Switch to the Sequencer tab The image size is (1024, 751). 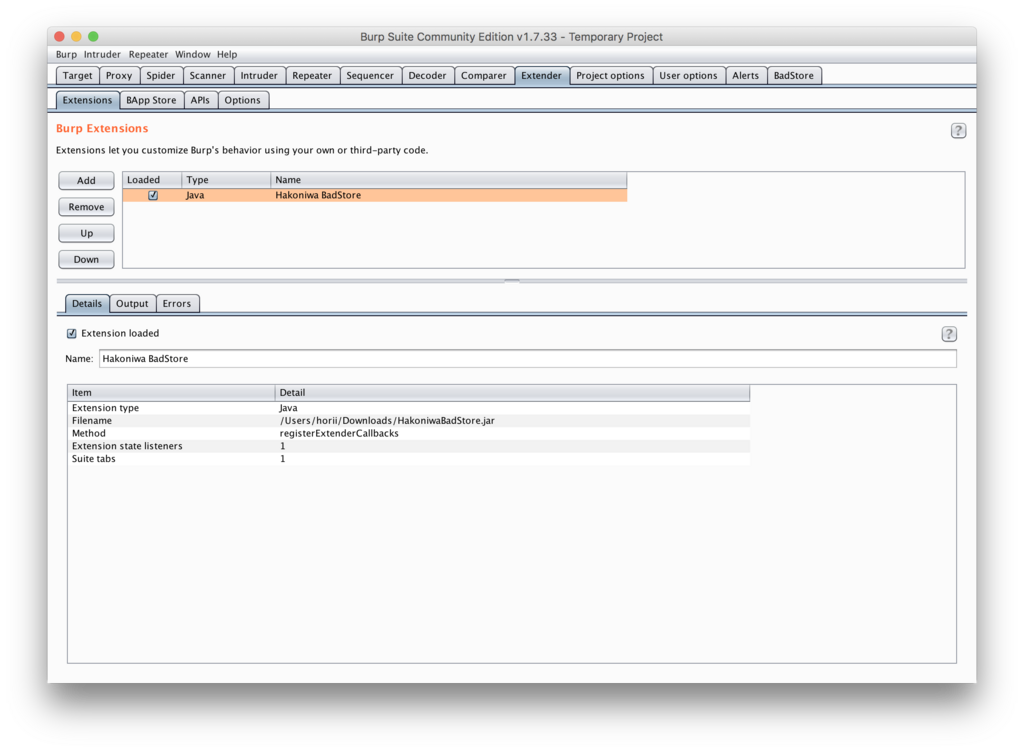coord(370,76)
